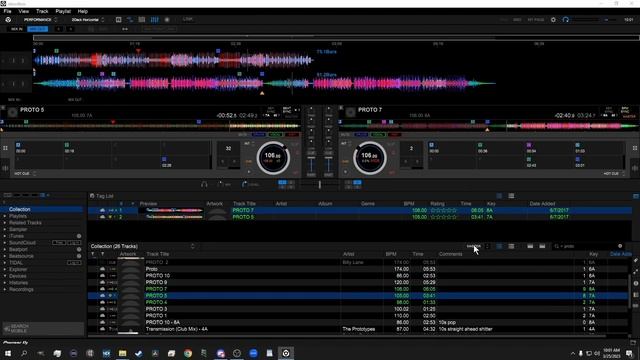Open Windows taskbar search
The height and width of the screenshot is (360, 640).
point(24,353)
